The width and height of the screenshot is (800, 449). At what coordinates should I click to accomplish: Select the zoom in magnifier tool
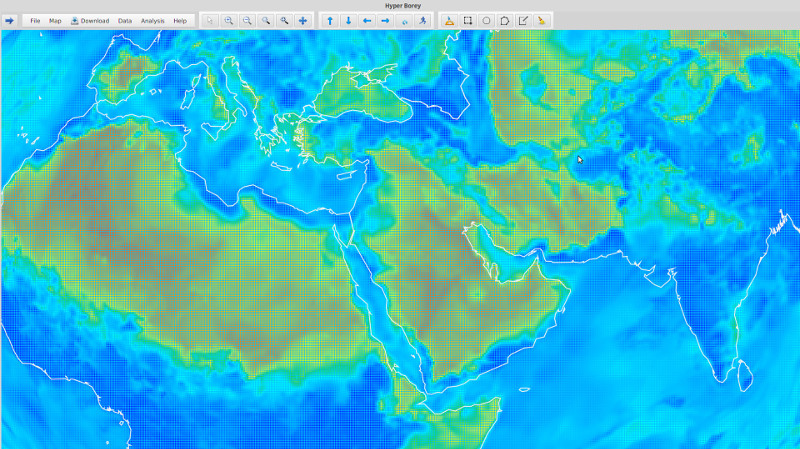point(229,21)
